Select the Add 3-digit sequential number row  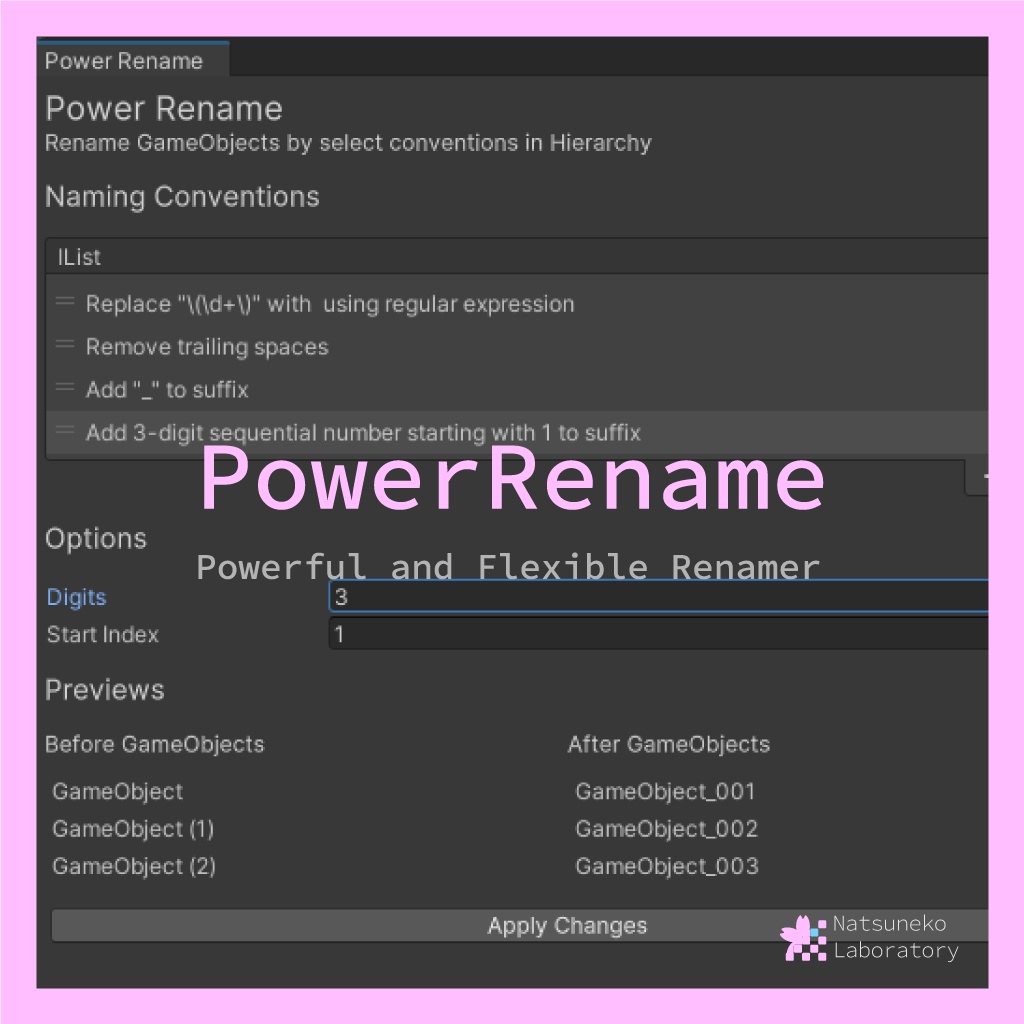517,432
